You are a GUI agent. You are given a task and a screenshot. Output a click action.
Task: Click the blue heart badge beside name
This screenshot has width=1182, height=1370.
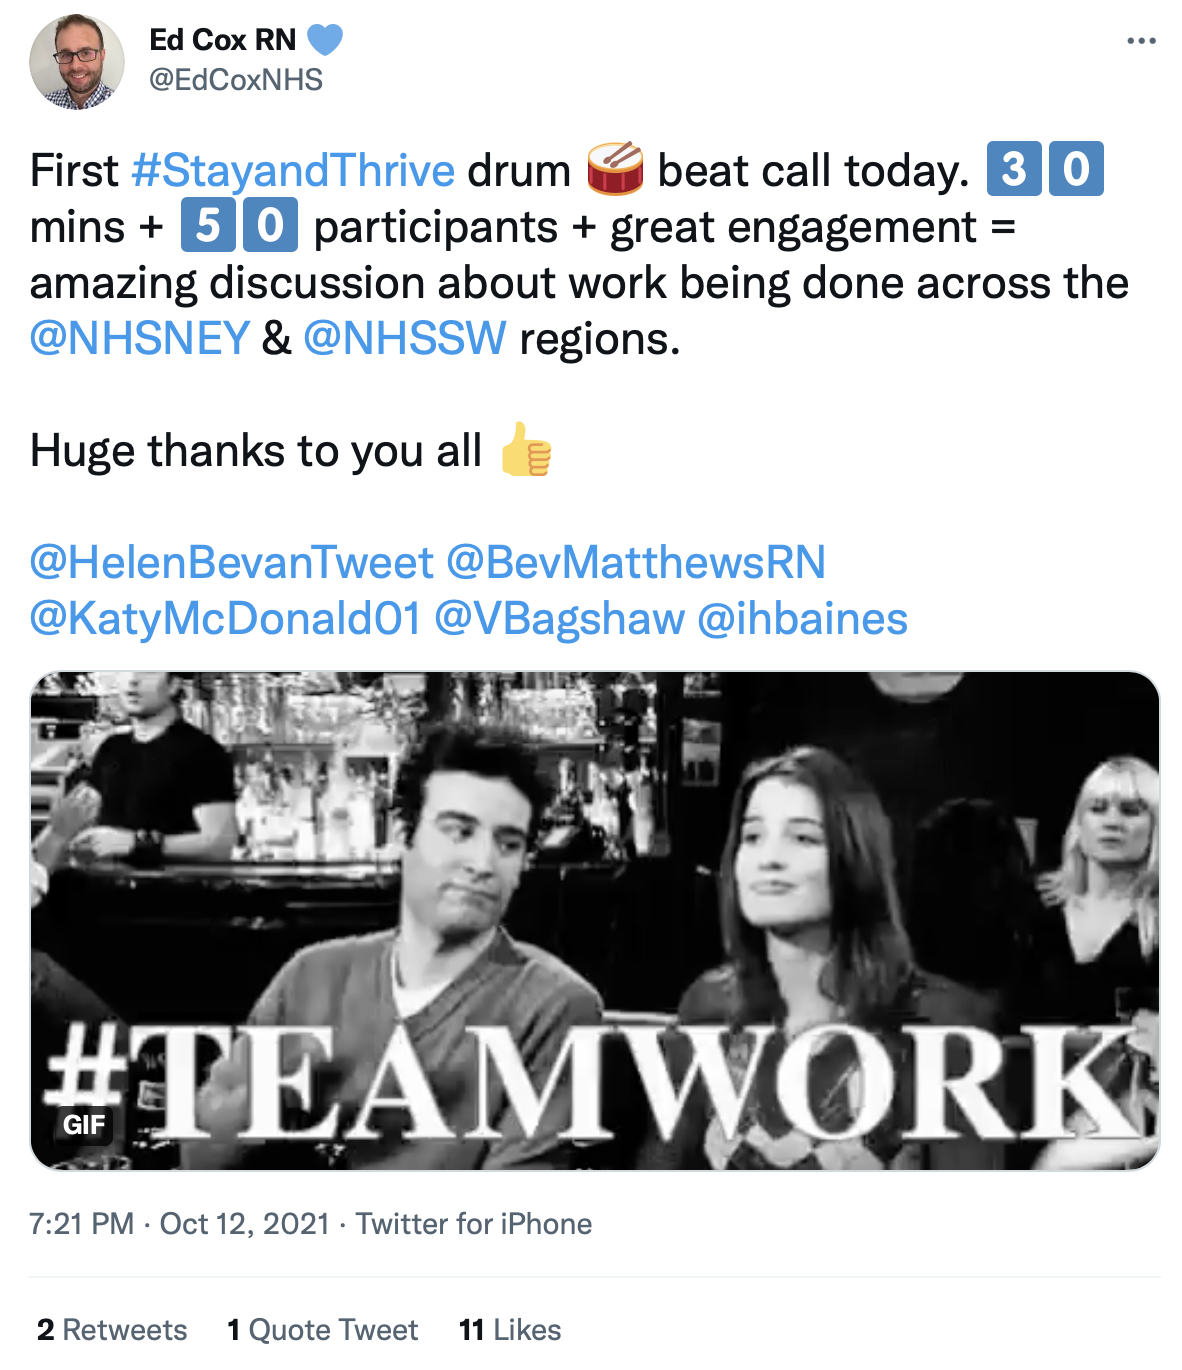[x=325, y=40]
